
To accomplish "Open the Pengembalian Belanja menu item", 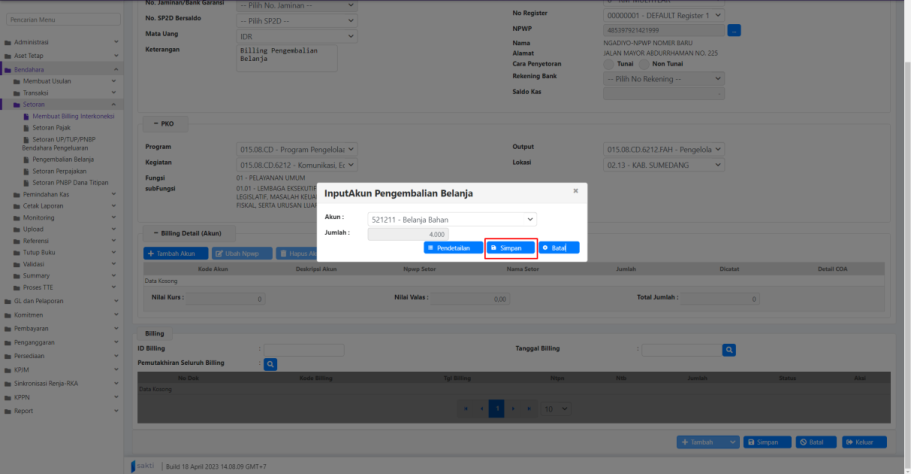I will pyautogui.click(x=63, y=159).
